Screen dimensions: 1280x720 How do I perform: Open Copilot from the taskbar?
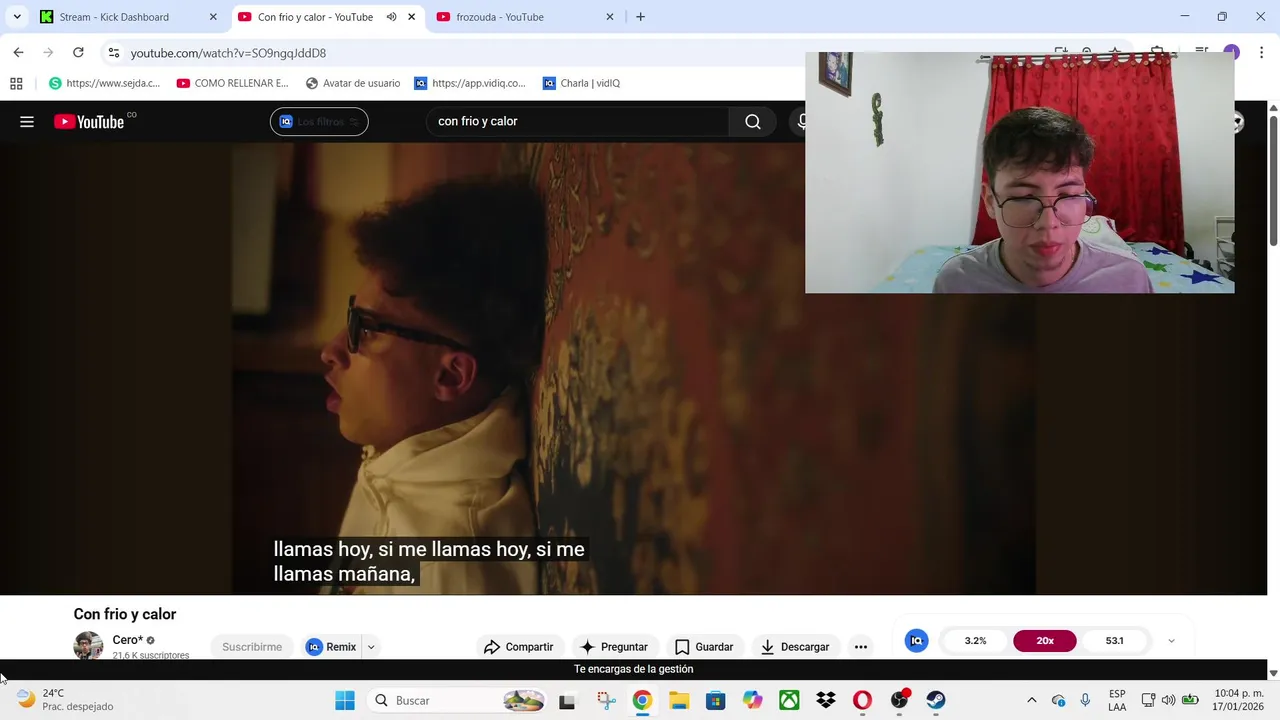click(752, 700)
